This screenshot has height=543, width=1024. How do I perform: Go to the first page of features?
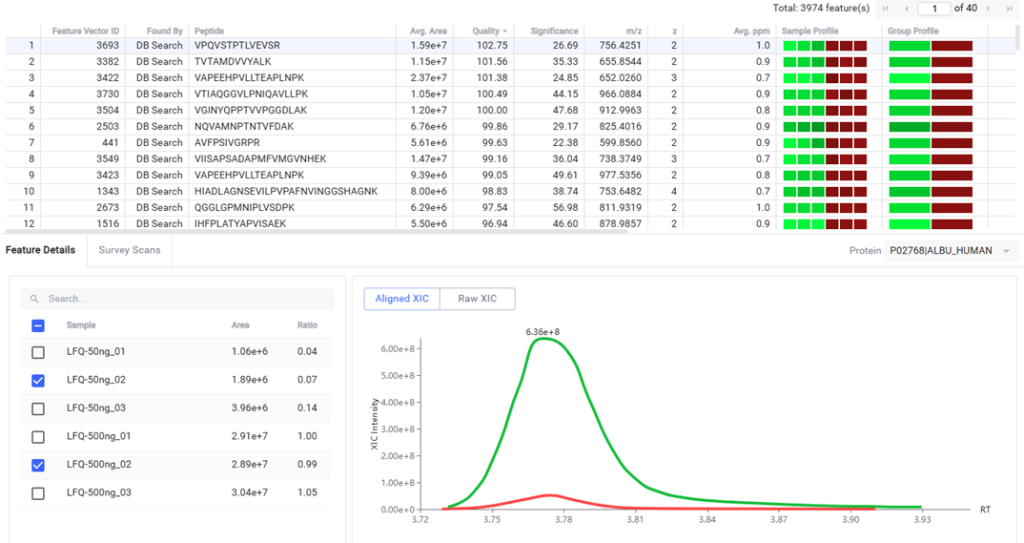tap(886, 8)
